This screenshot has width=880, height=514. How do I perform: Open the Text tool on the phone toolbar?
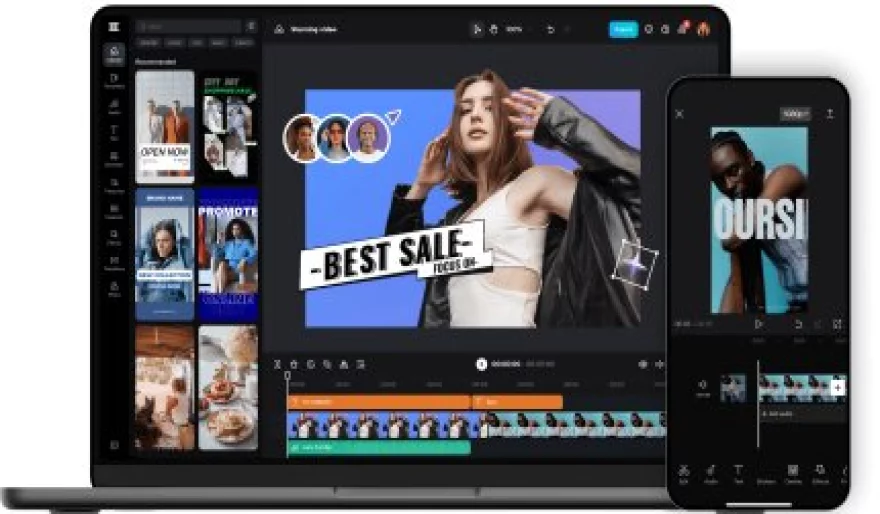click(x=738, y=474)
